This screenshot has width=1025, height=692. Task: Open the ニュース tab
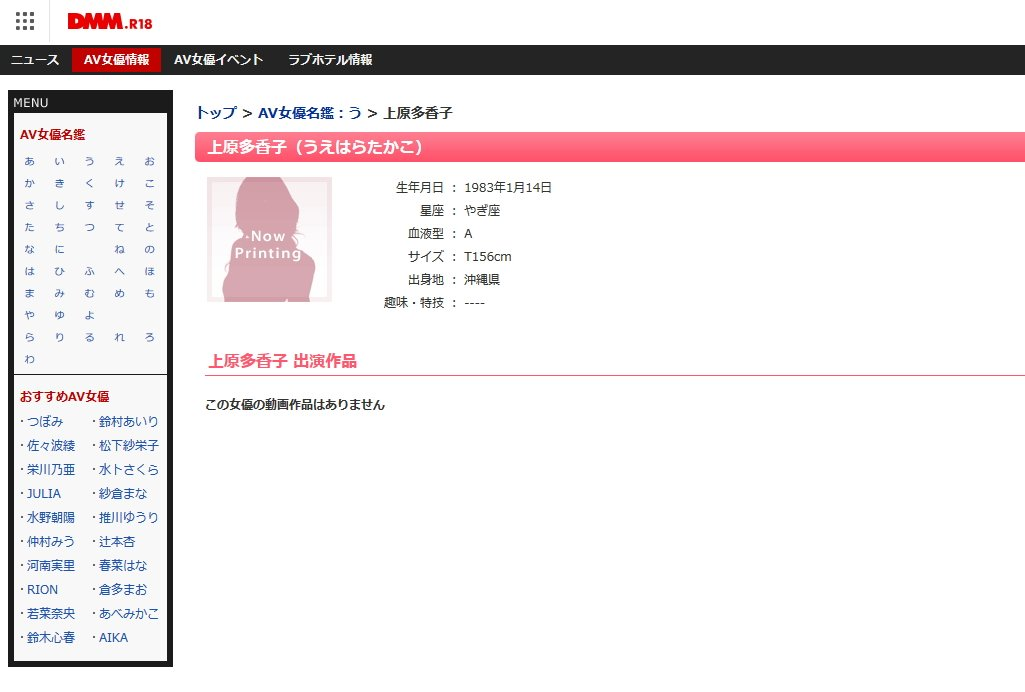pos(35,60)
